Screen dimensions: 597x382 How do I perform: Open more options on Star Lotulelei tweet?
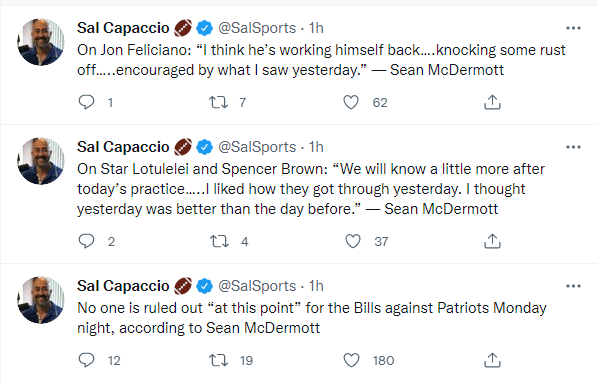point(573,147)
